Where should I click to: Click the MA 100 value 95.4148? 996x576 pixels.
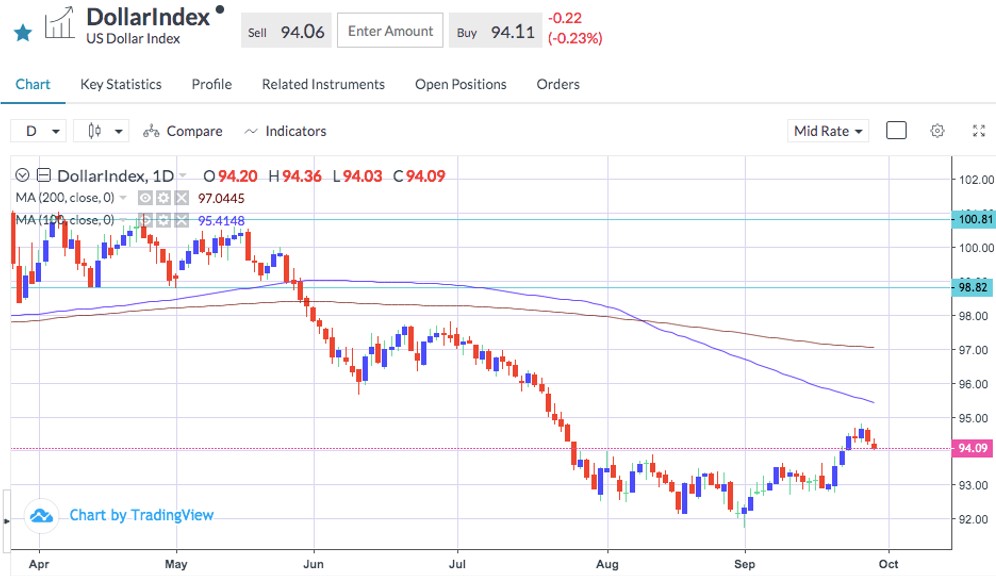click(x=221, y=220)
